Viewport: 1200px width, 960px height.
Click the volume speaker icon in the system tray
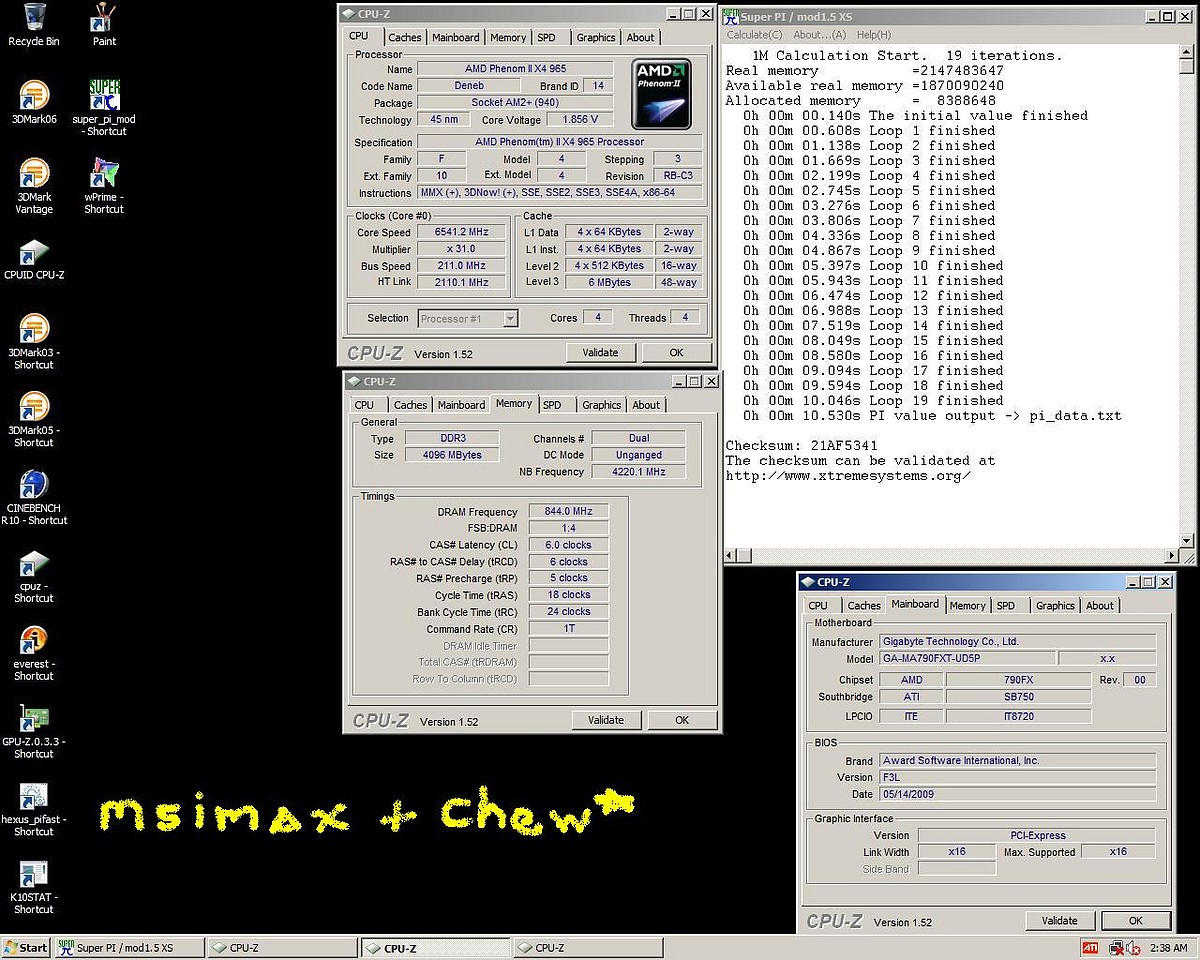tap(1132, 947)
